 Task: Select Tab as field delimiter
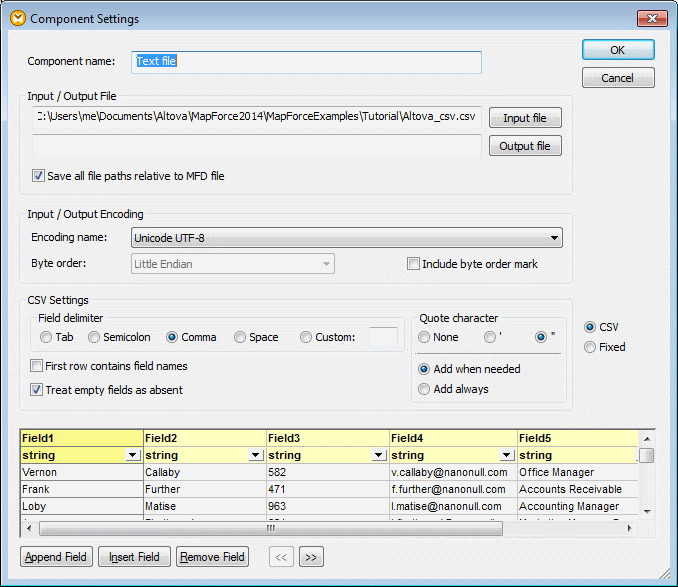click(45, 337)
